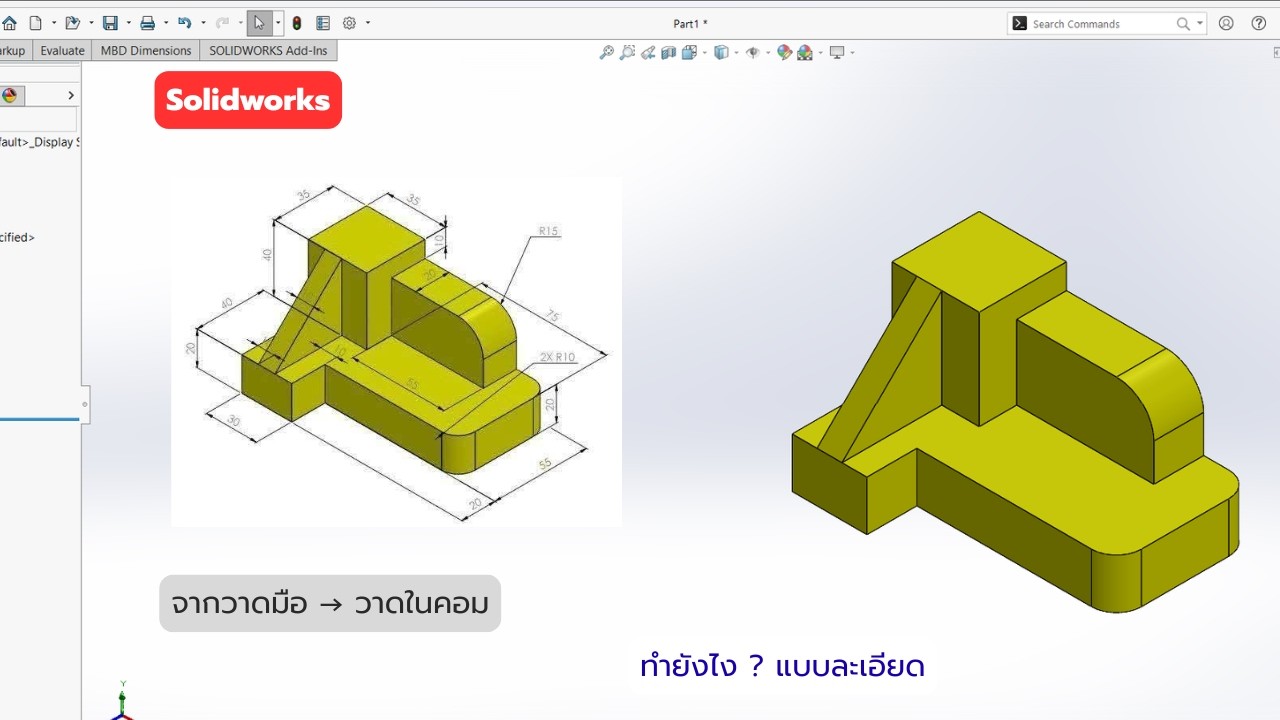1280x720 pixels.
Task: Switch to the MBD Dimensions tab
Action: coord(146,51)
